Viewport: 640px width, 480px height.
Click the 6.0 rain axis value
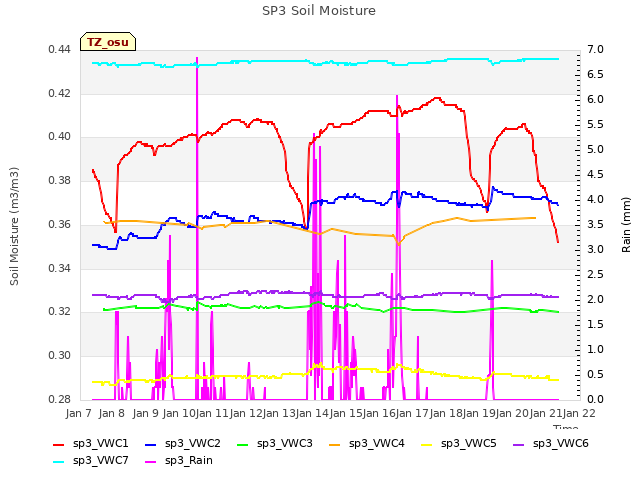[x=595, y=100]
